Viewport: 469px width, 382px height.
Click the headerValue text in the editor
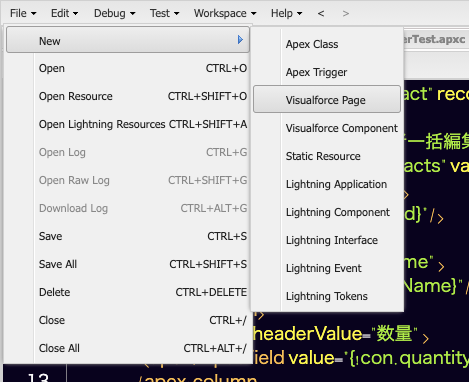307,333
